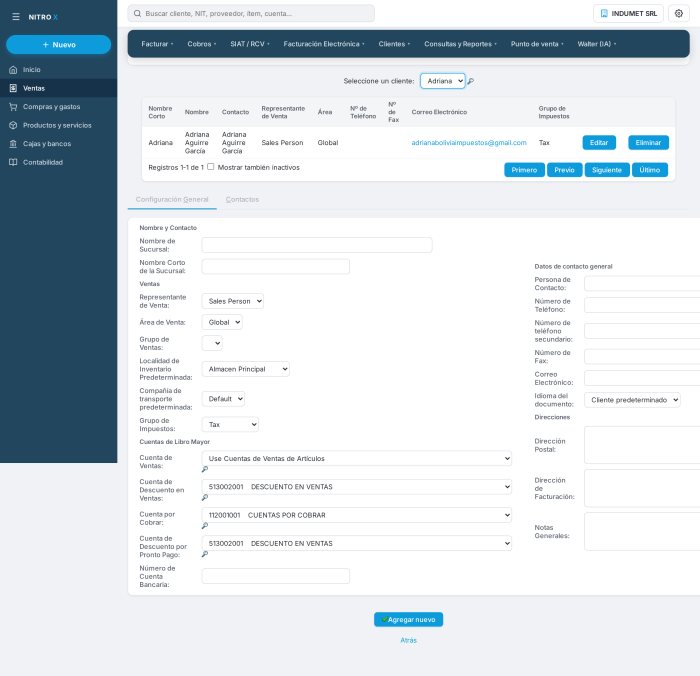This screenshot has height=676, width=700.
Task: Go to Siguiente record
Action: tap(607, 170)
